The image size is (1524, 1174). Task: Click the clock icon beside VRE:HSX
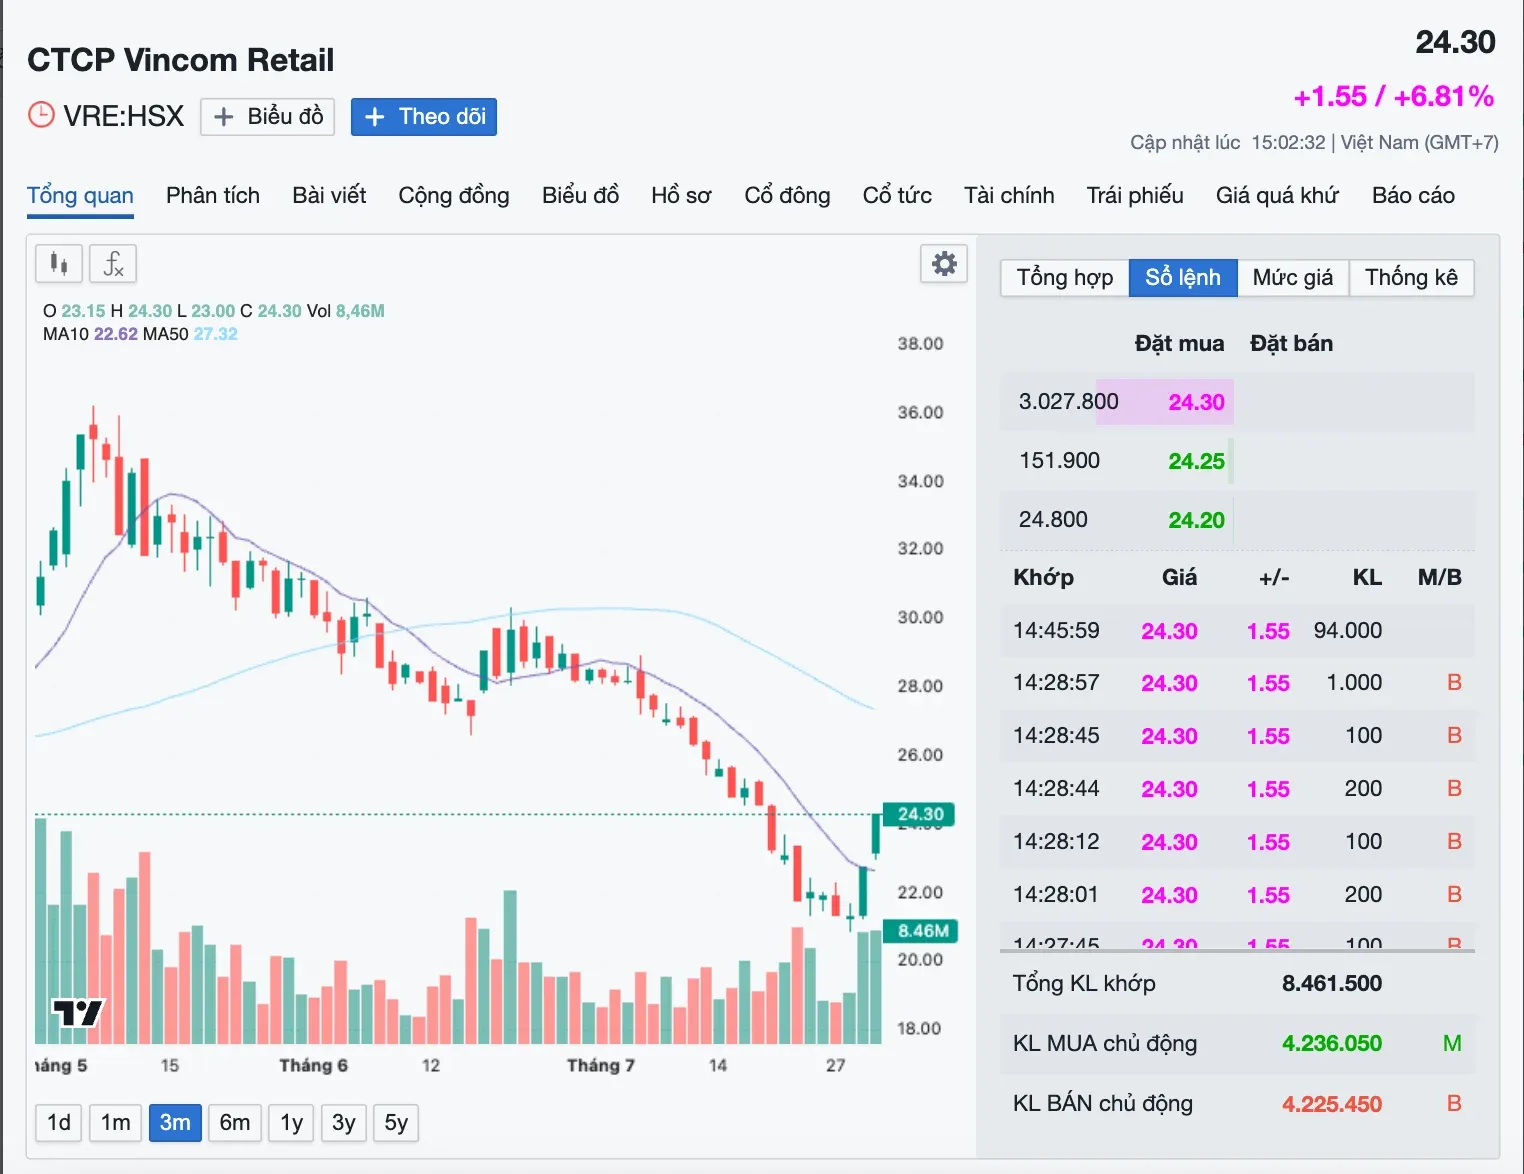click(41, 115)
